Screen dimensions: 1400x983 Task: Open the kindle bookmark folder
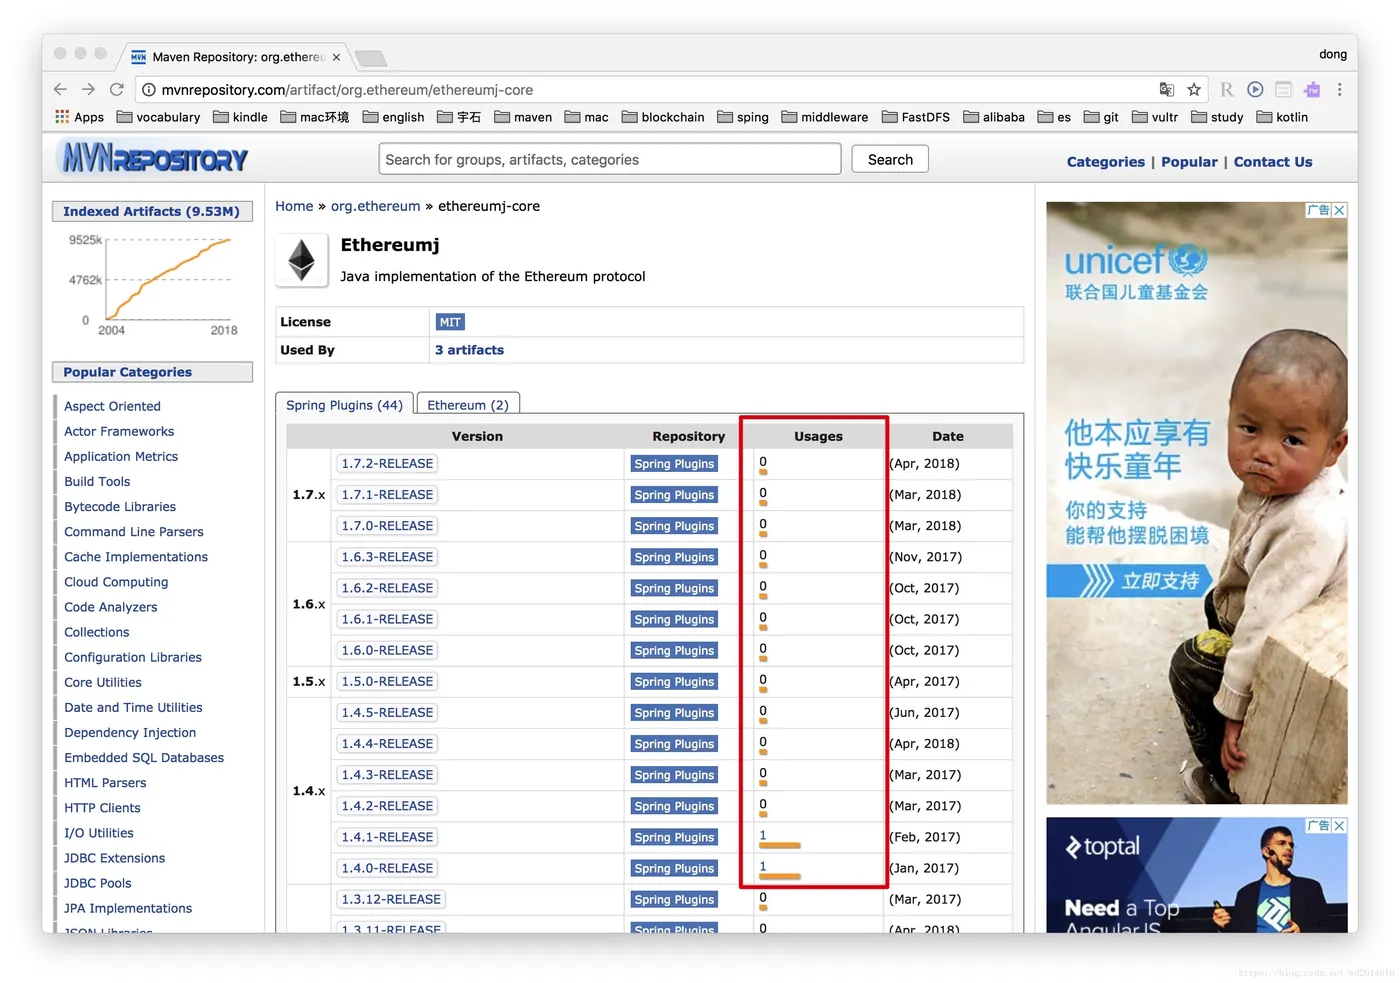(240, 117)
